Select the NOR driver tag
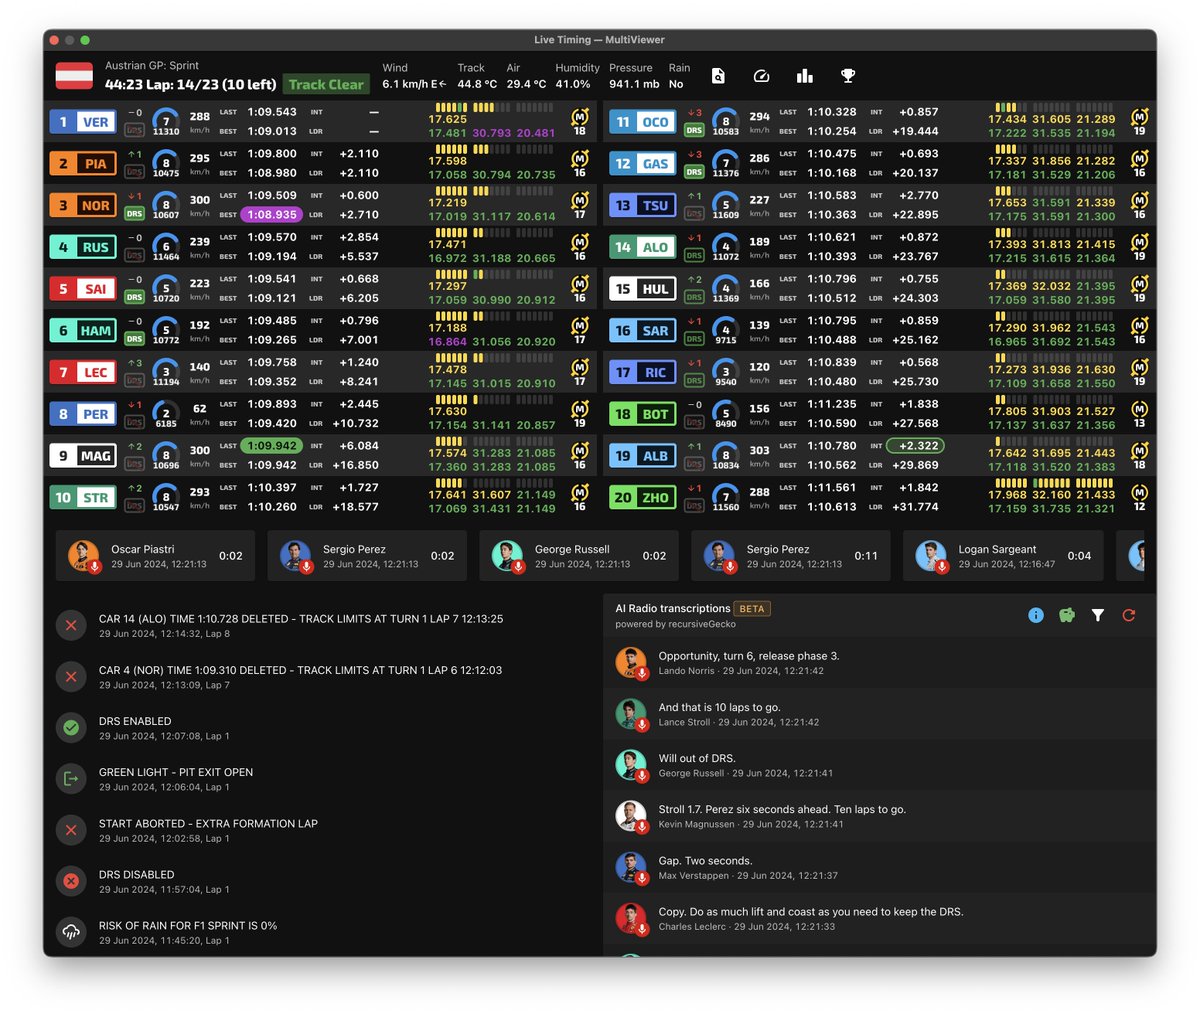Viewport: 1200px width, 1014px height. pos(83,205)
